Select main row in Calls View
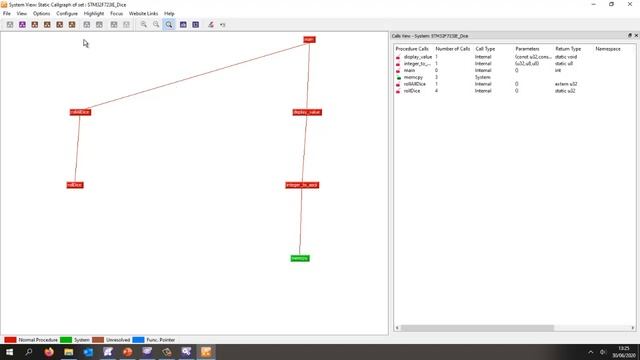Screen dimensions: 640x360 pos(514,70)
